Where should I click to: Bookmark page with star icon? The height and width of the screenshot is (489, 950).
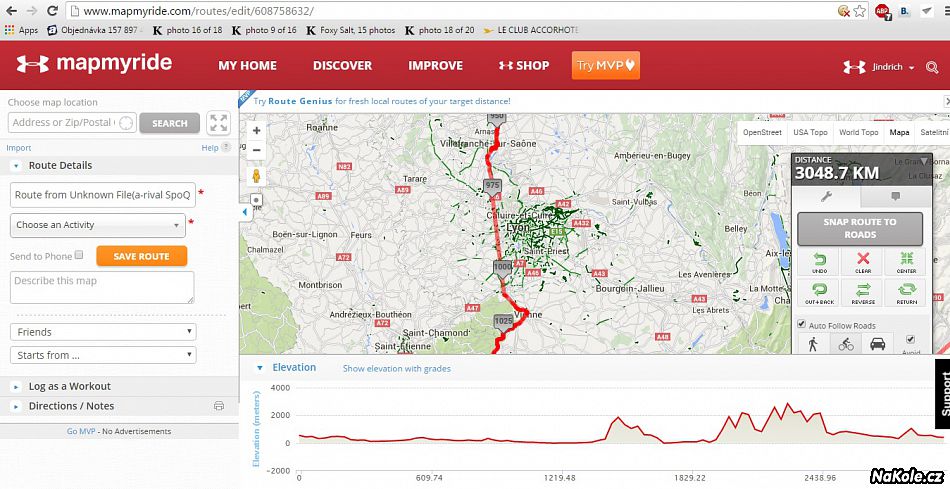pos(859,10)
